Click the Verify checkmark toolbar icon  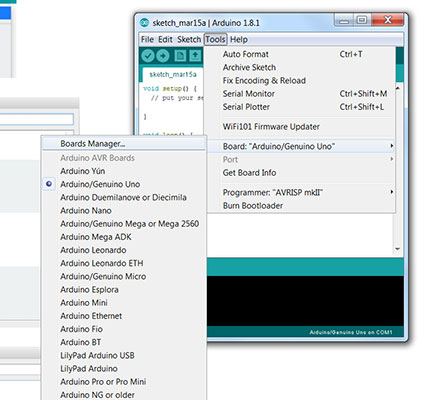point(148,56)
